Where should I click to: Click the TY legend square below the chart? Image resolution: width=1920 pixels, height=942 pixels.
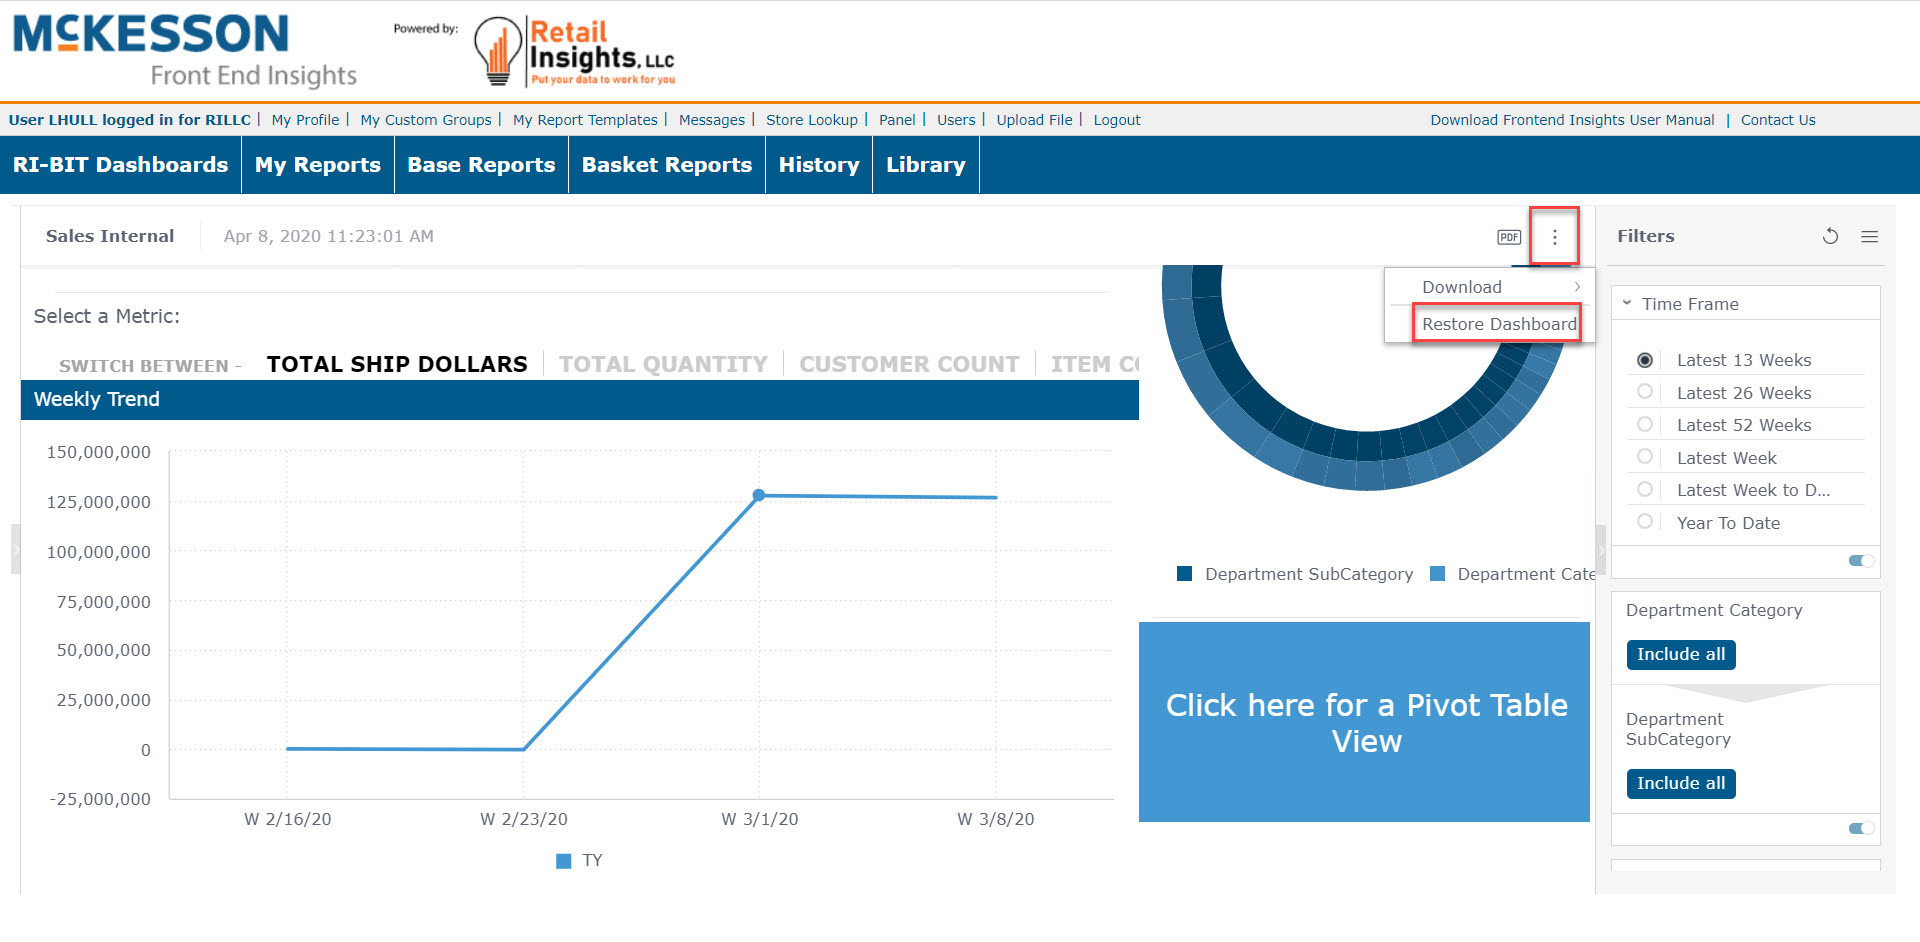563,860
